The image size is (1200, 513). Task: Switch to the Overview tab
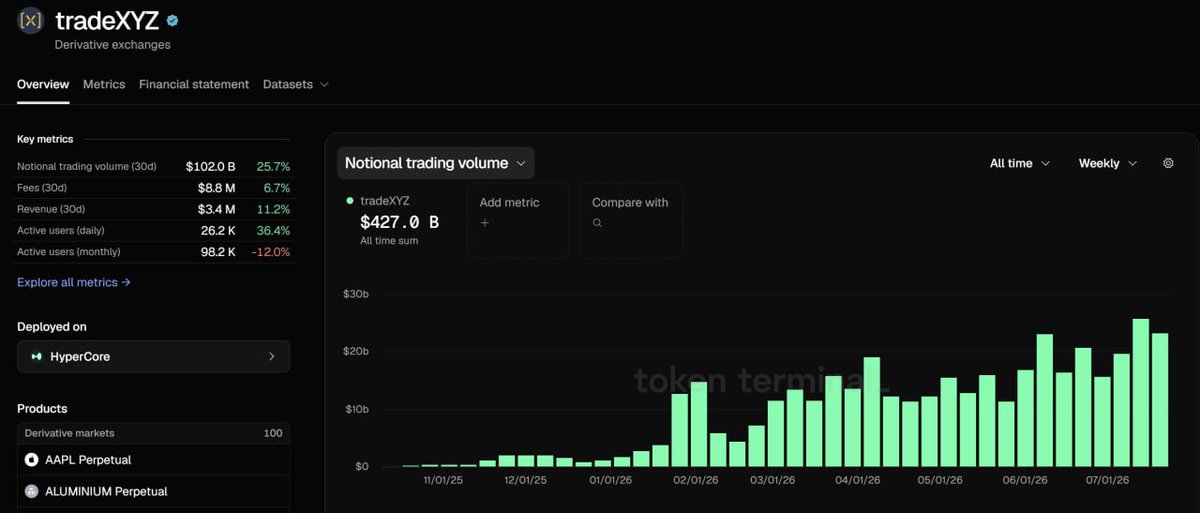pyautogui.click(x=43, y=84)
